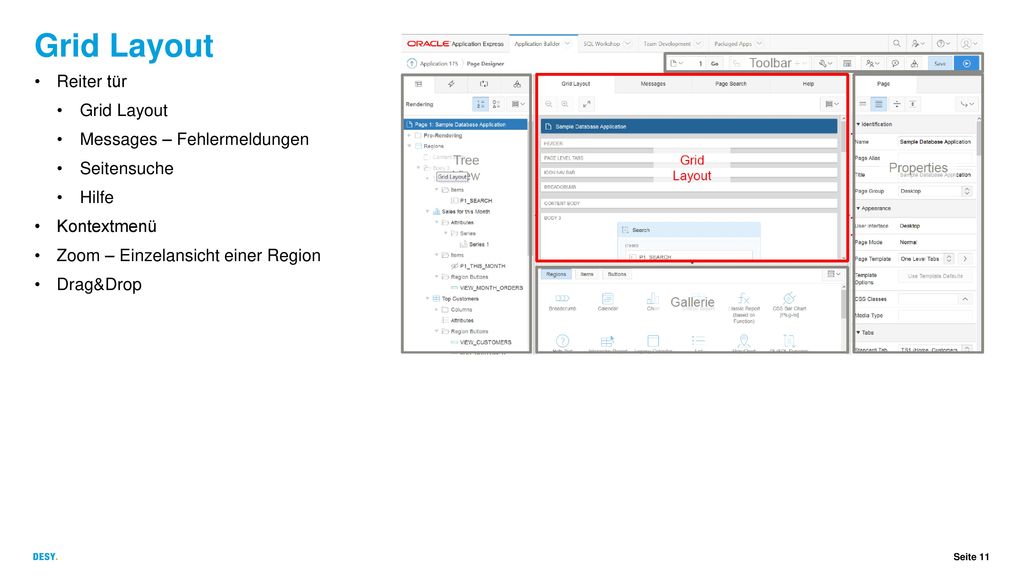Switch to the Grid Layout tab
Screen dimensions: 1024x576
(x=575, y=84)
